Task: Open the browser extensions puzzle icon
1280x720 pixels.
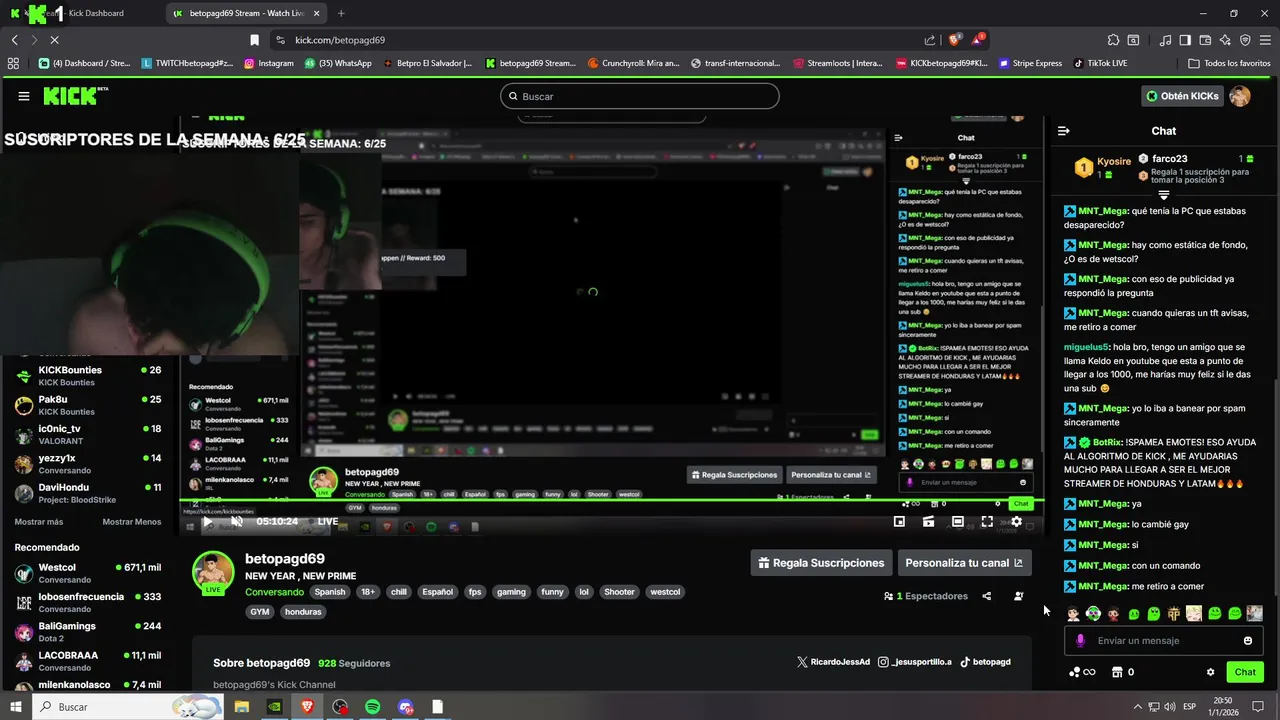Action: [x=1113, y=40]
